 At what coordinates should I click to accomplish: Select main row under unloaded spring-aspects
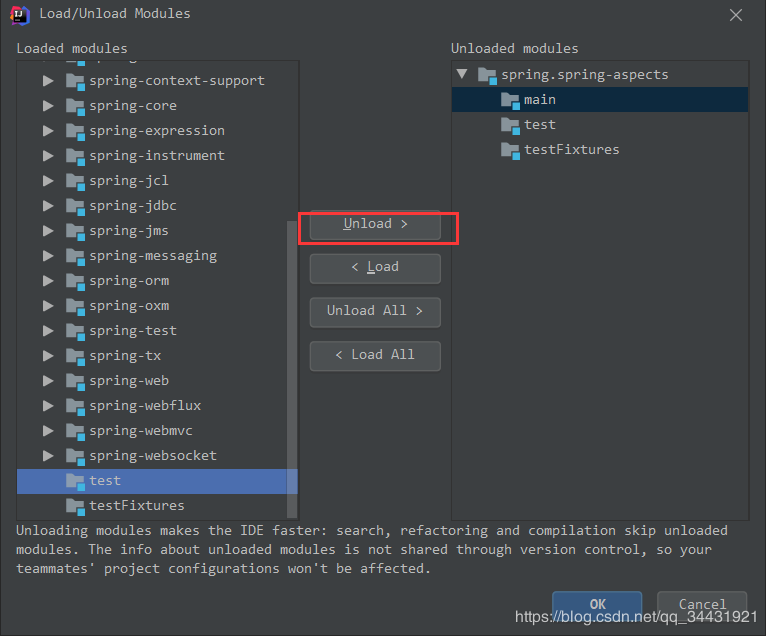tap(600, 100)
